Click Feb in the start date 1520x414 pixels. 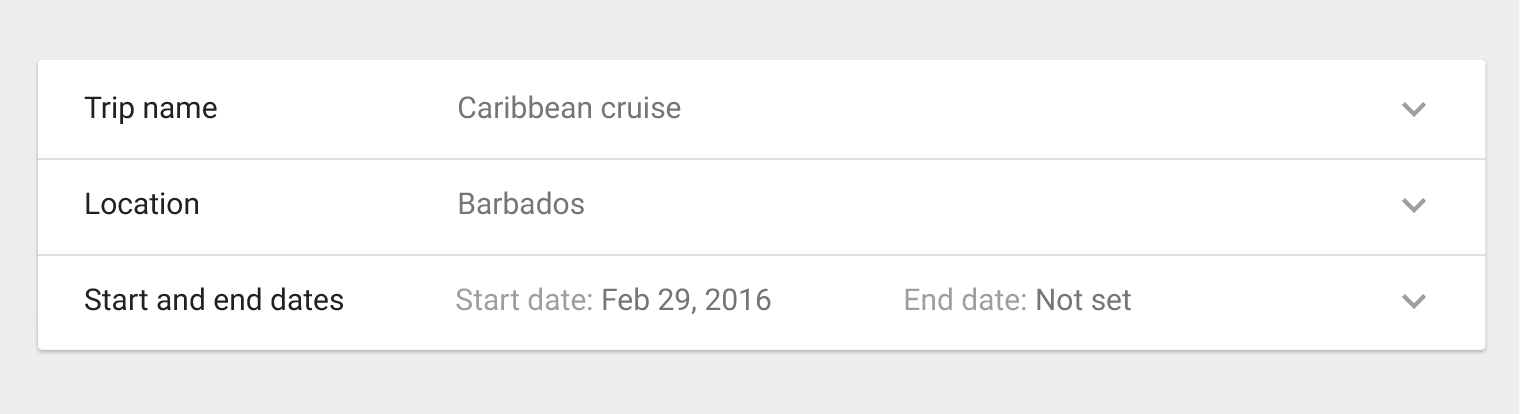624,300
